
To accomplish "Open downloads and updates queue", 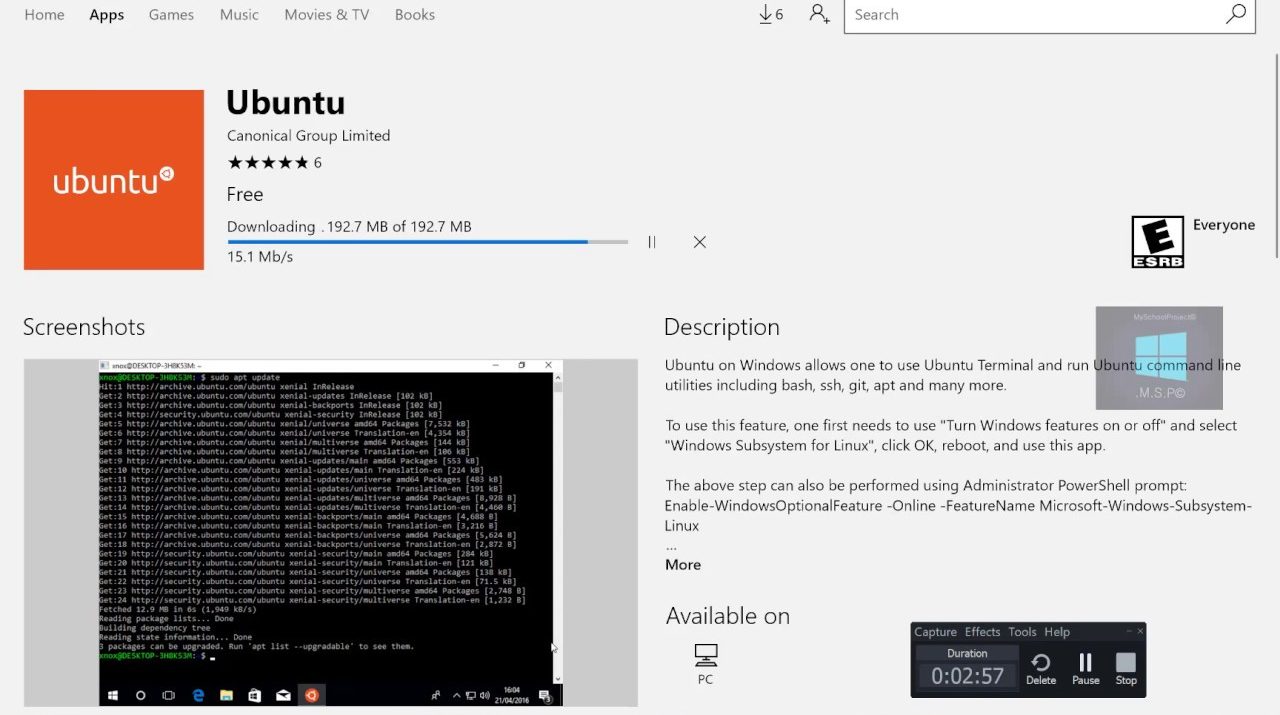I will click(770, 15).
